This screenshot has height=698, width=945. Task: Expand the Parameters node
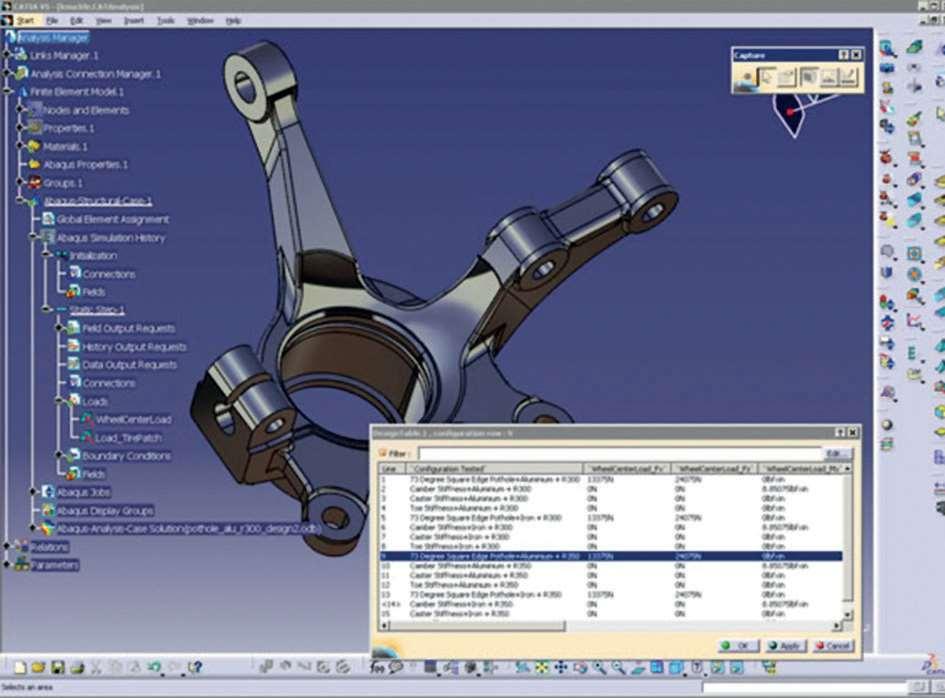7,565
